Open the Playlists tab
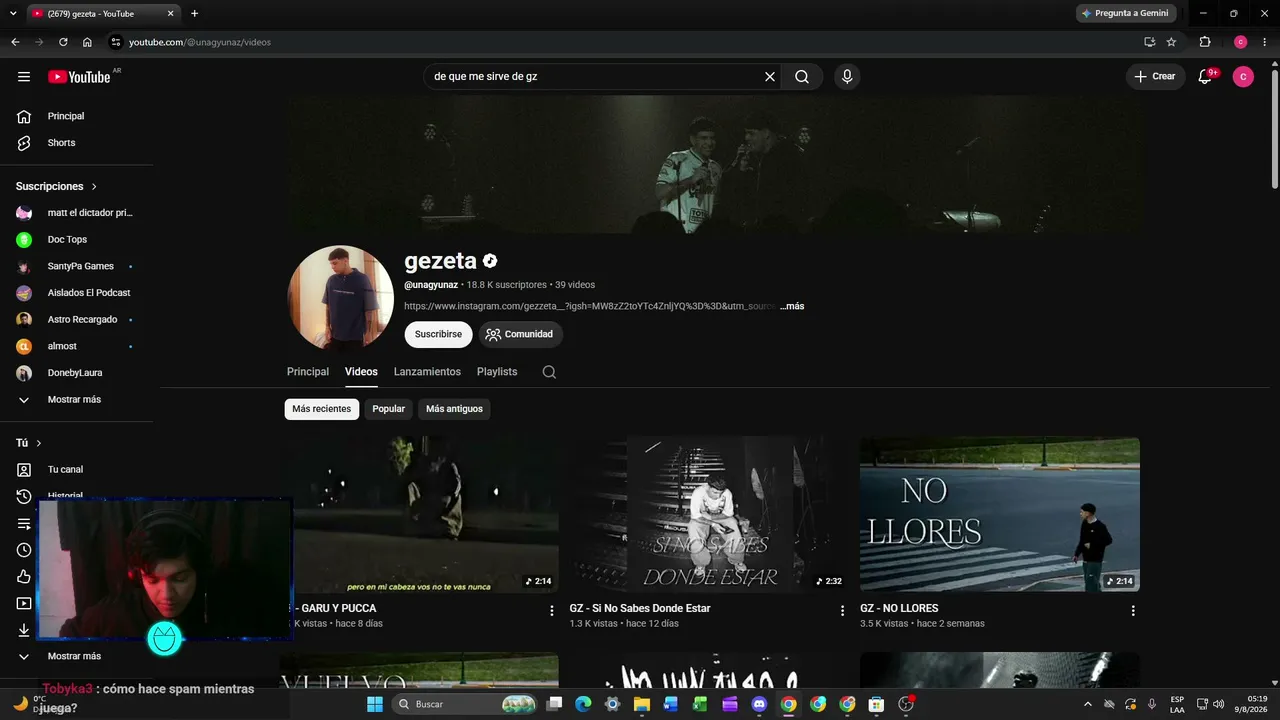Viewport: 1280px width, 720px height. click(x=497, y=372)
